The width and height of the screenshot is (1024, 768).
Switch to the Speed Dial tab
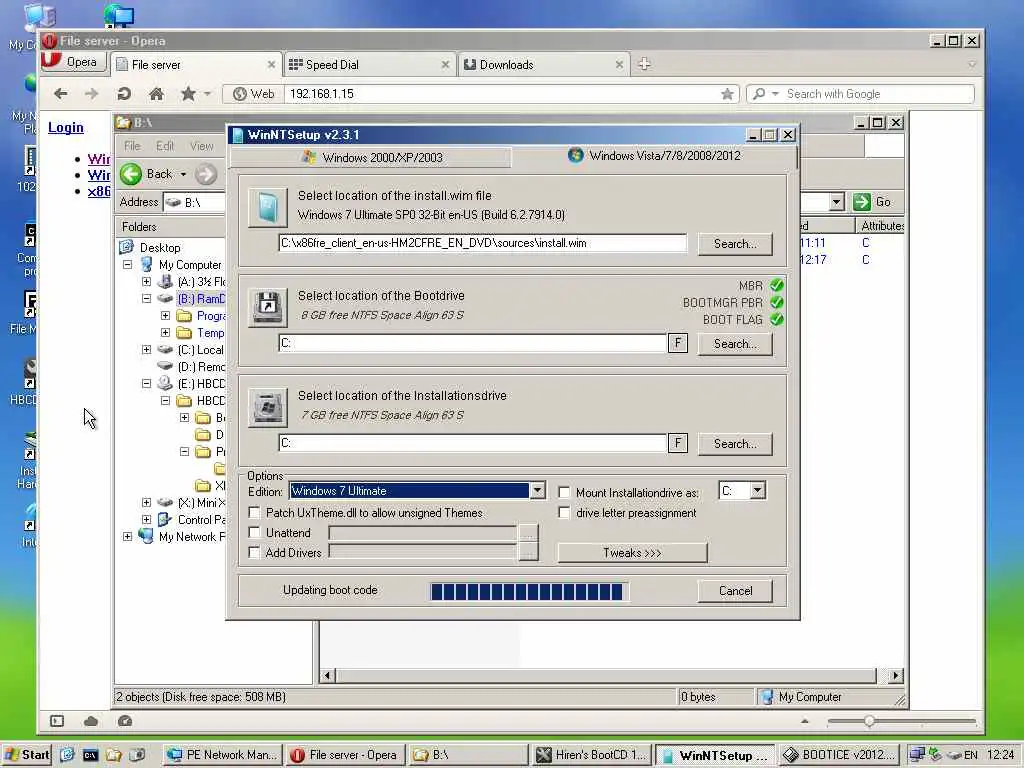pyautogui.click(x=370, y=65)
